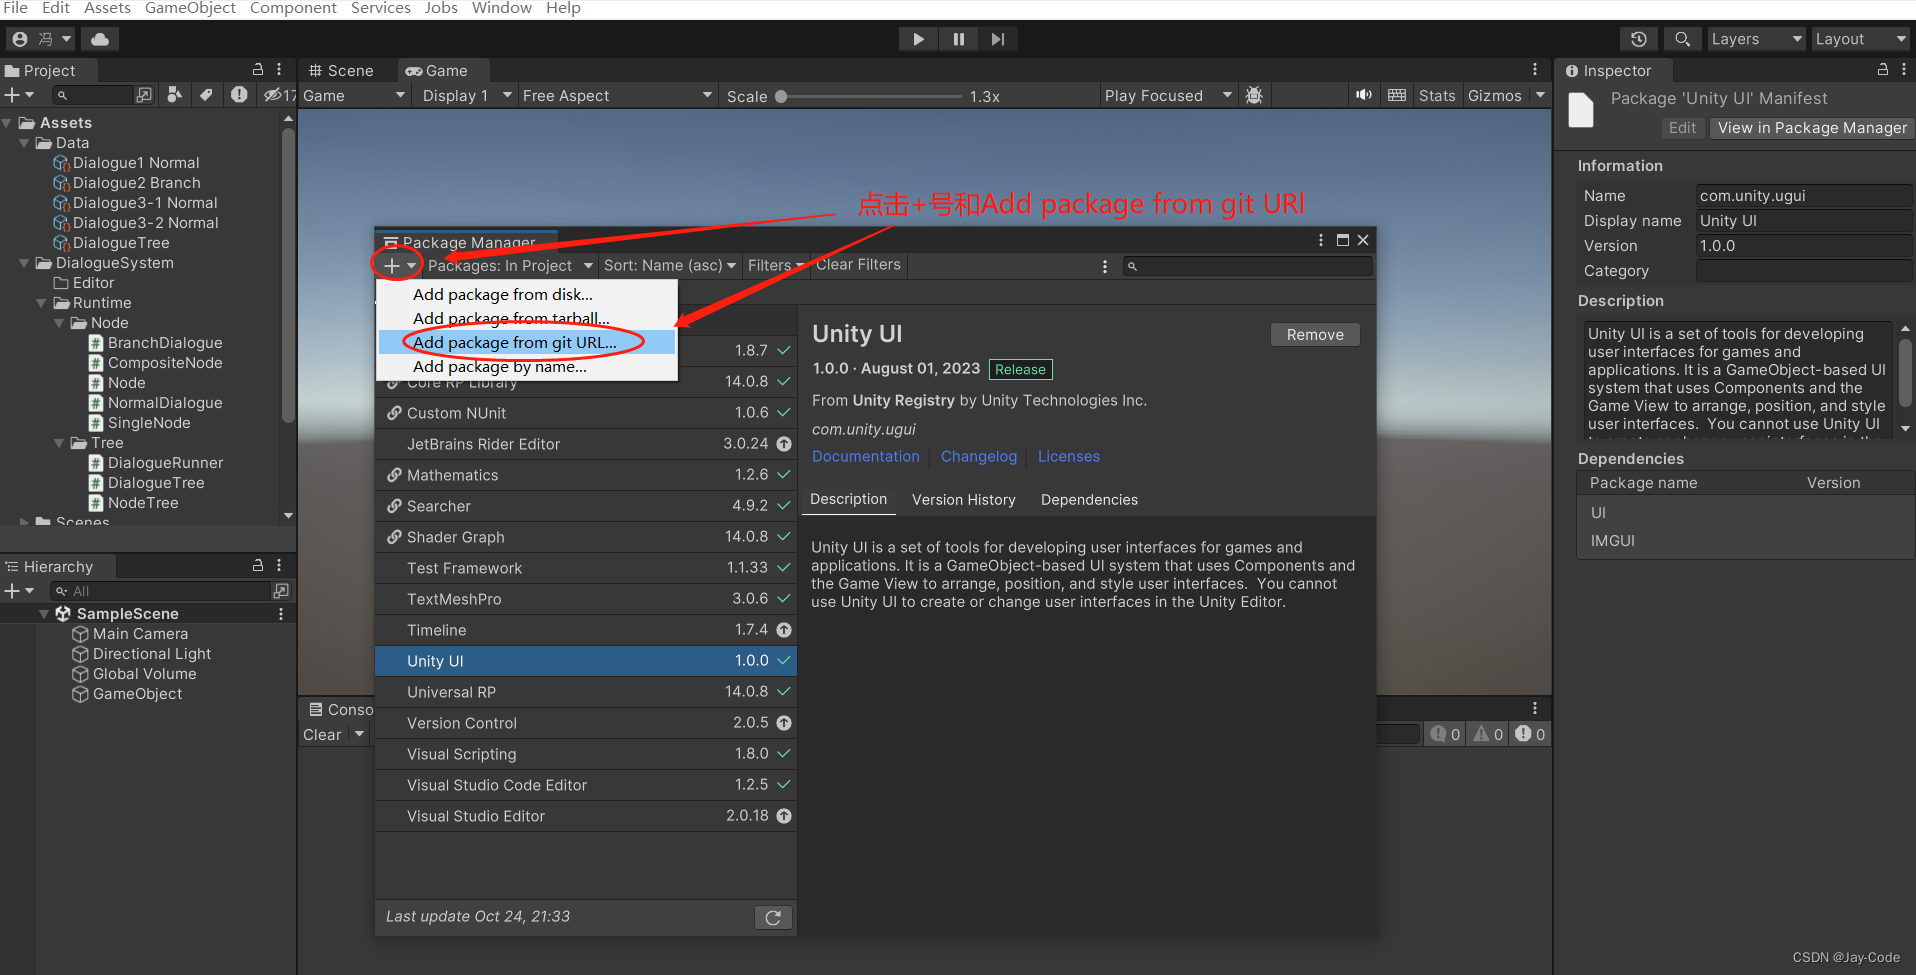Viewport: 1916px width, 975px height.
Task: Open the account icon dropdown
Action: coord(42,39)
